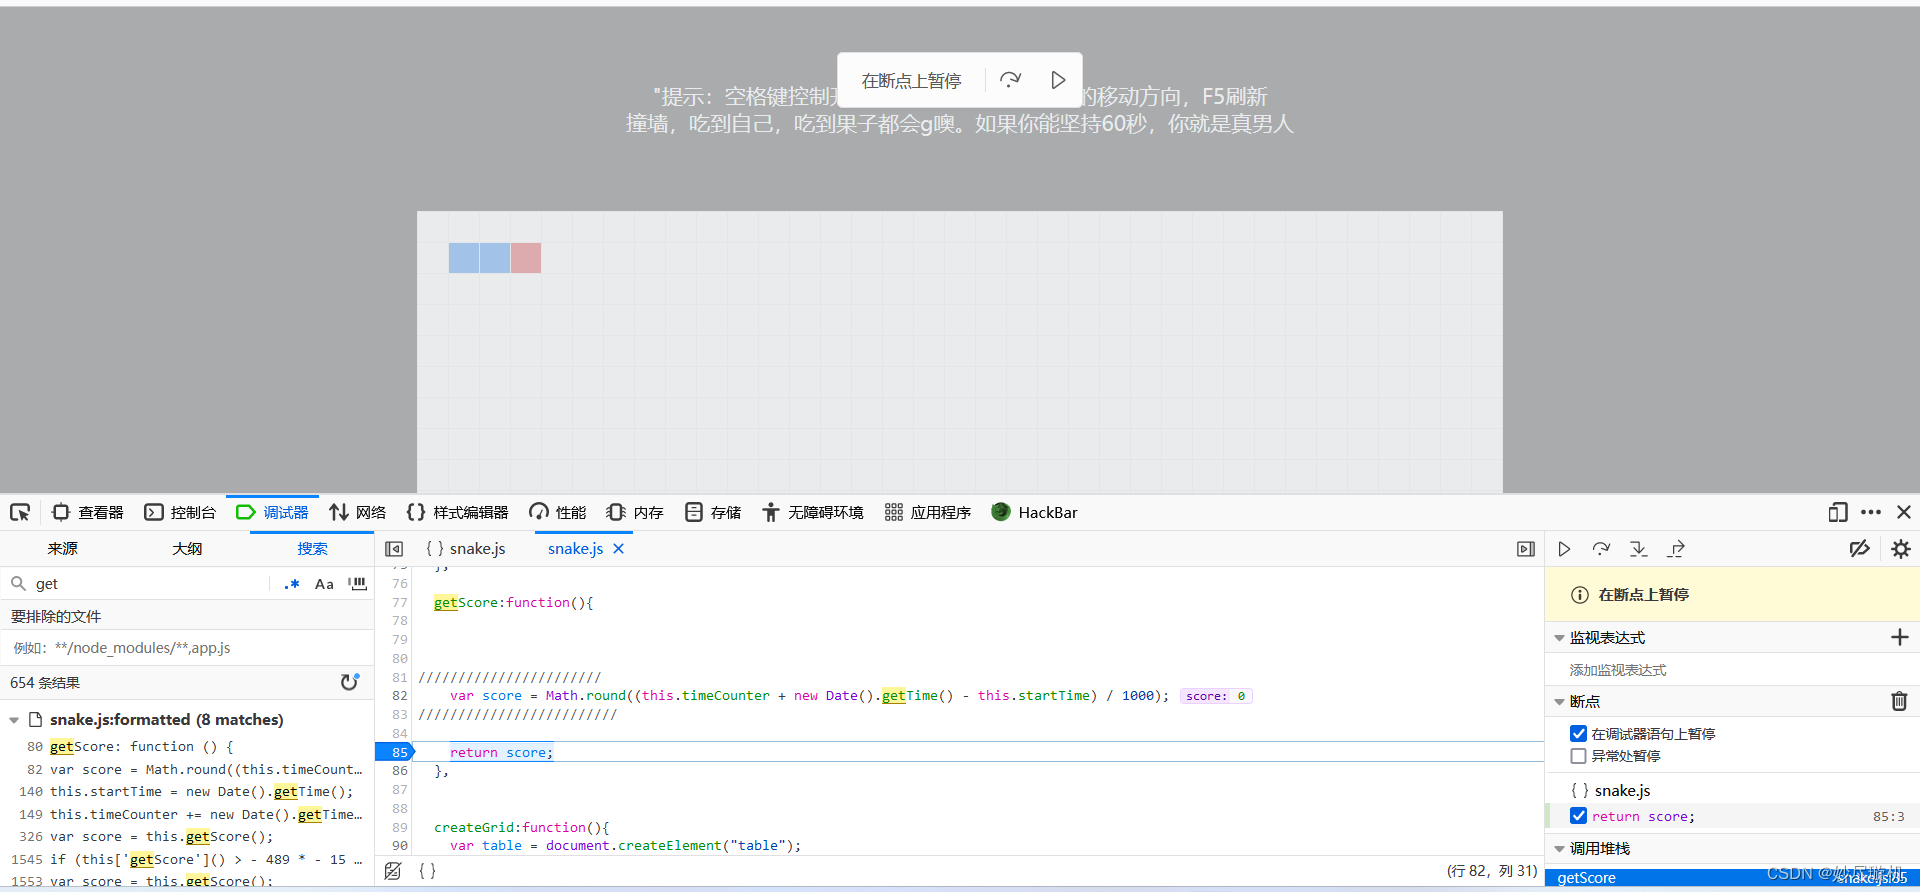Toggle regular expression search option

(x=292, y=584)
